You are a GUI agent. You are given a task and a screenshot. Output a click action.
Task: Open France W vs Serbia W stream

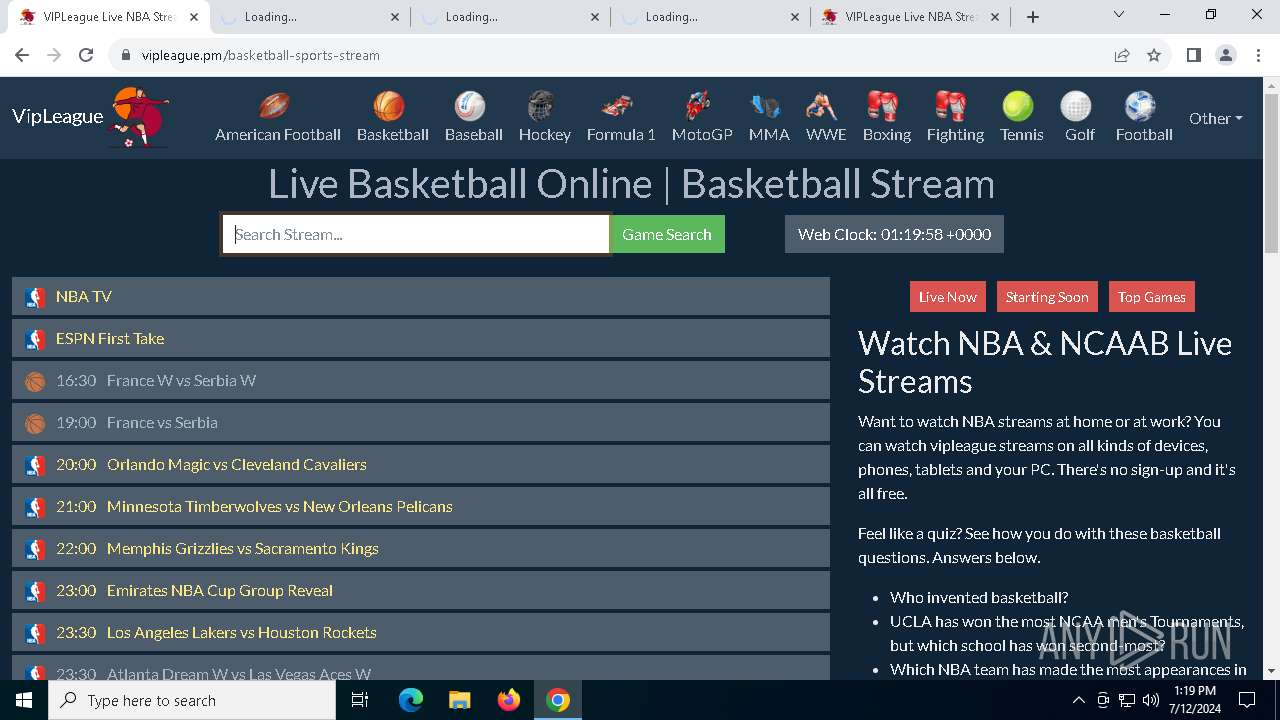click(x=421, y=381)
